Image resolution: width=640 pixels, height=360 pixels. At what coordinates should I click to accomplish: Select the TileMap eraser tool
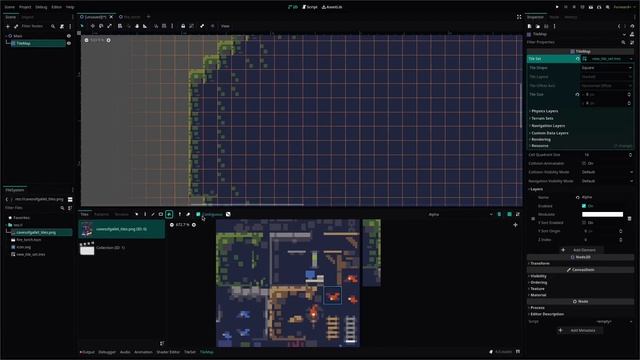pyautogui.click(x=188, y=214)
